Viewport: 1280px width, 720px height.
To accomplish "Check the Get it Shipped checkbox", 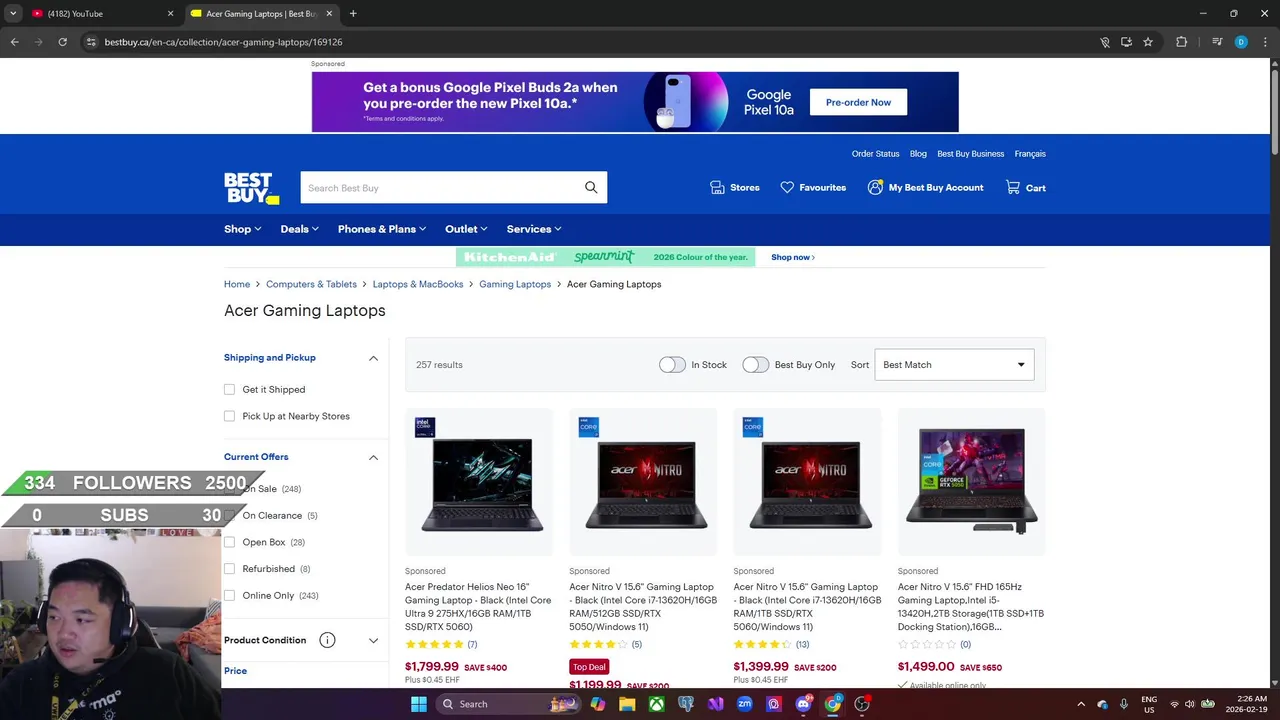I will coord(230,389).
